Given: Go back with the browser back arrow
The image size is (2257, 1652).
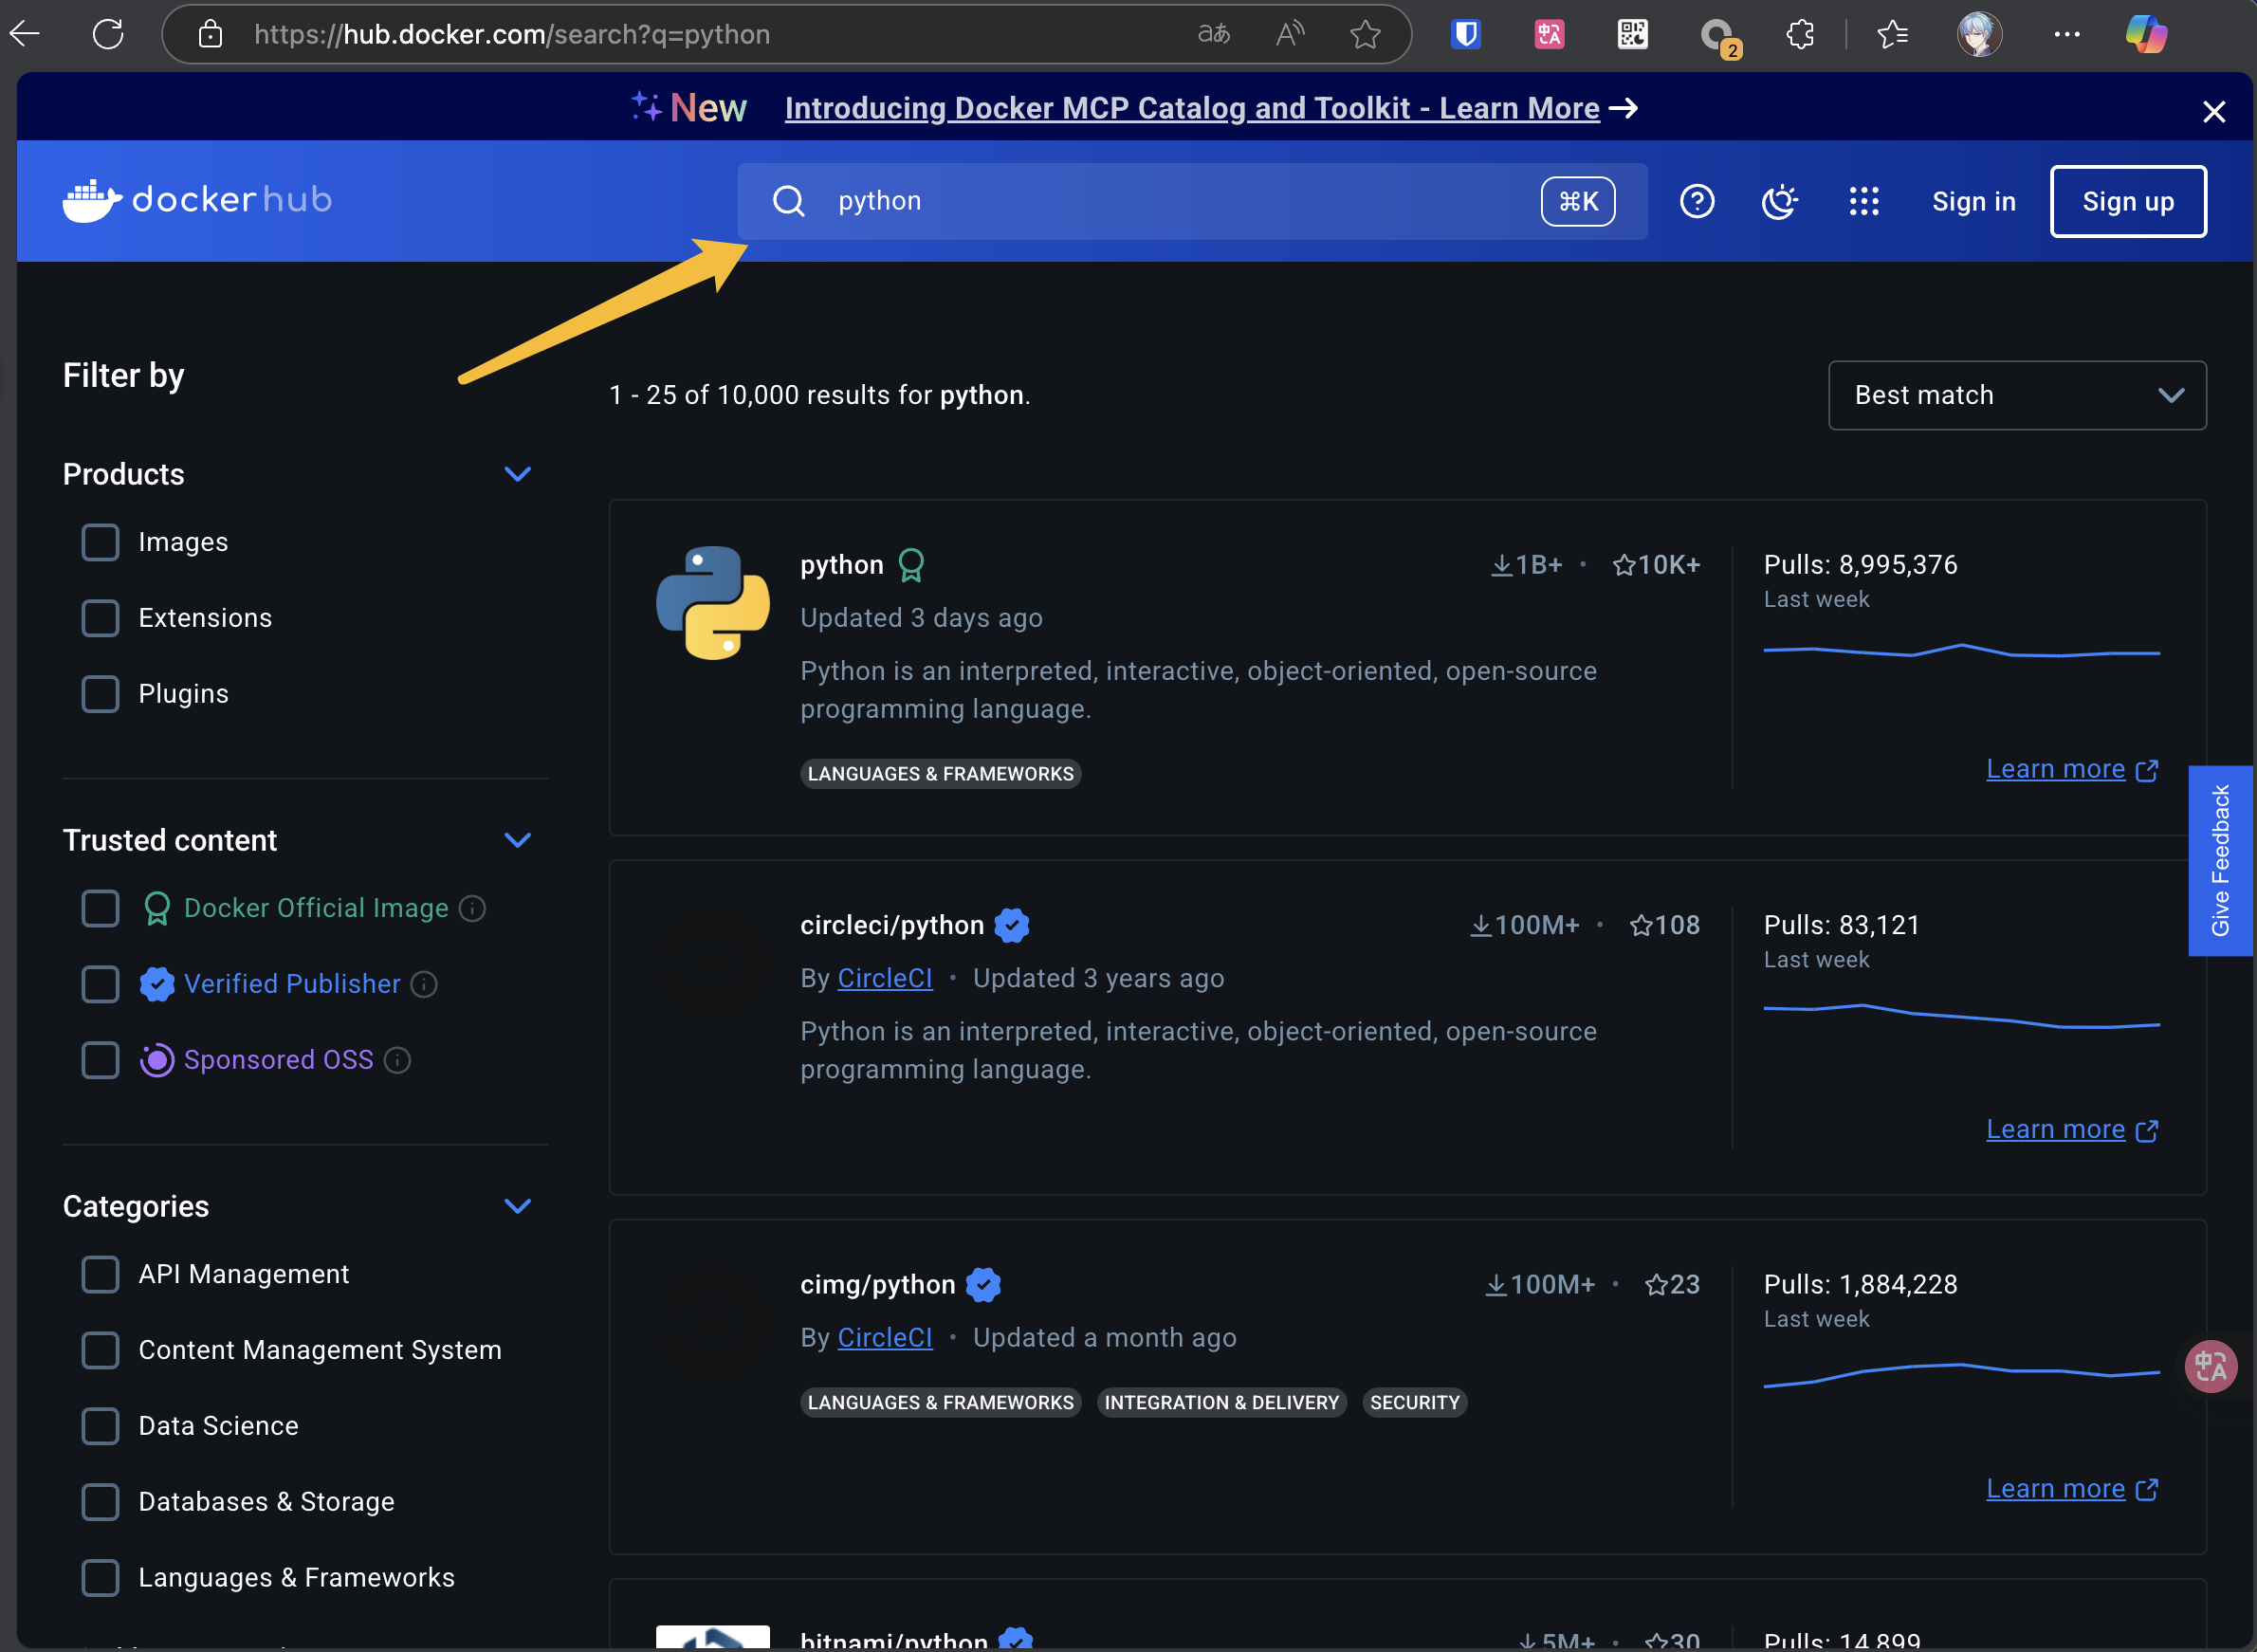Looking at the screenshot, I should 25,34.
